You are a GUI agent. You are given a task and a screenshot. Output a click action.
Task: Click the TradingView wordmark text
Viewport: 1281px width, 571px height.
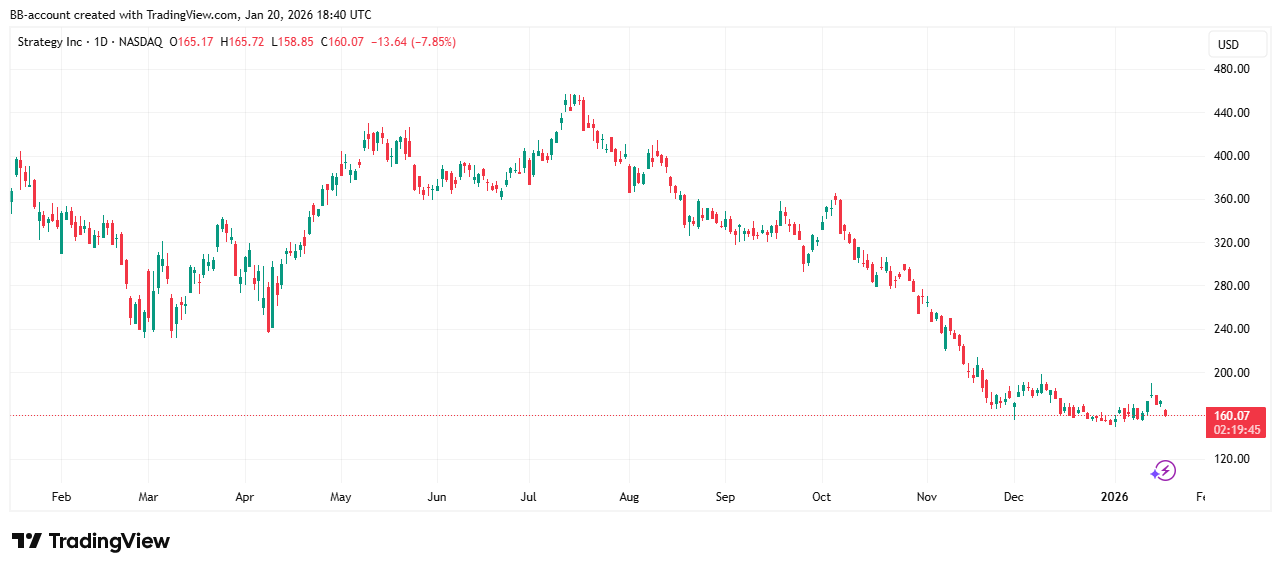coord(109,541)
